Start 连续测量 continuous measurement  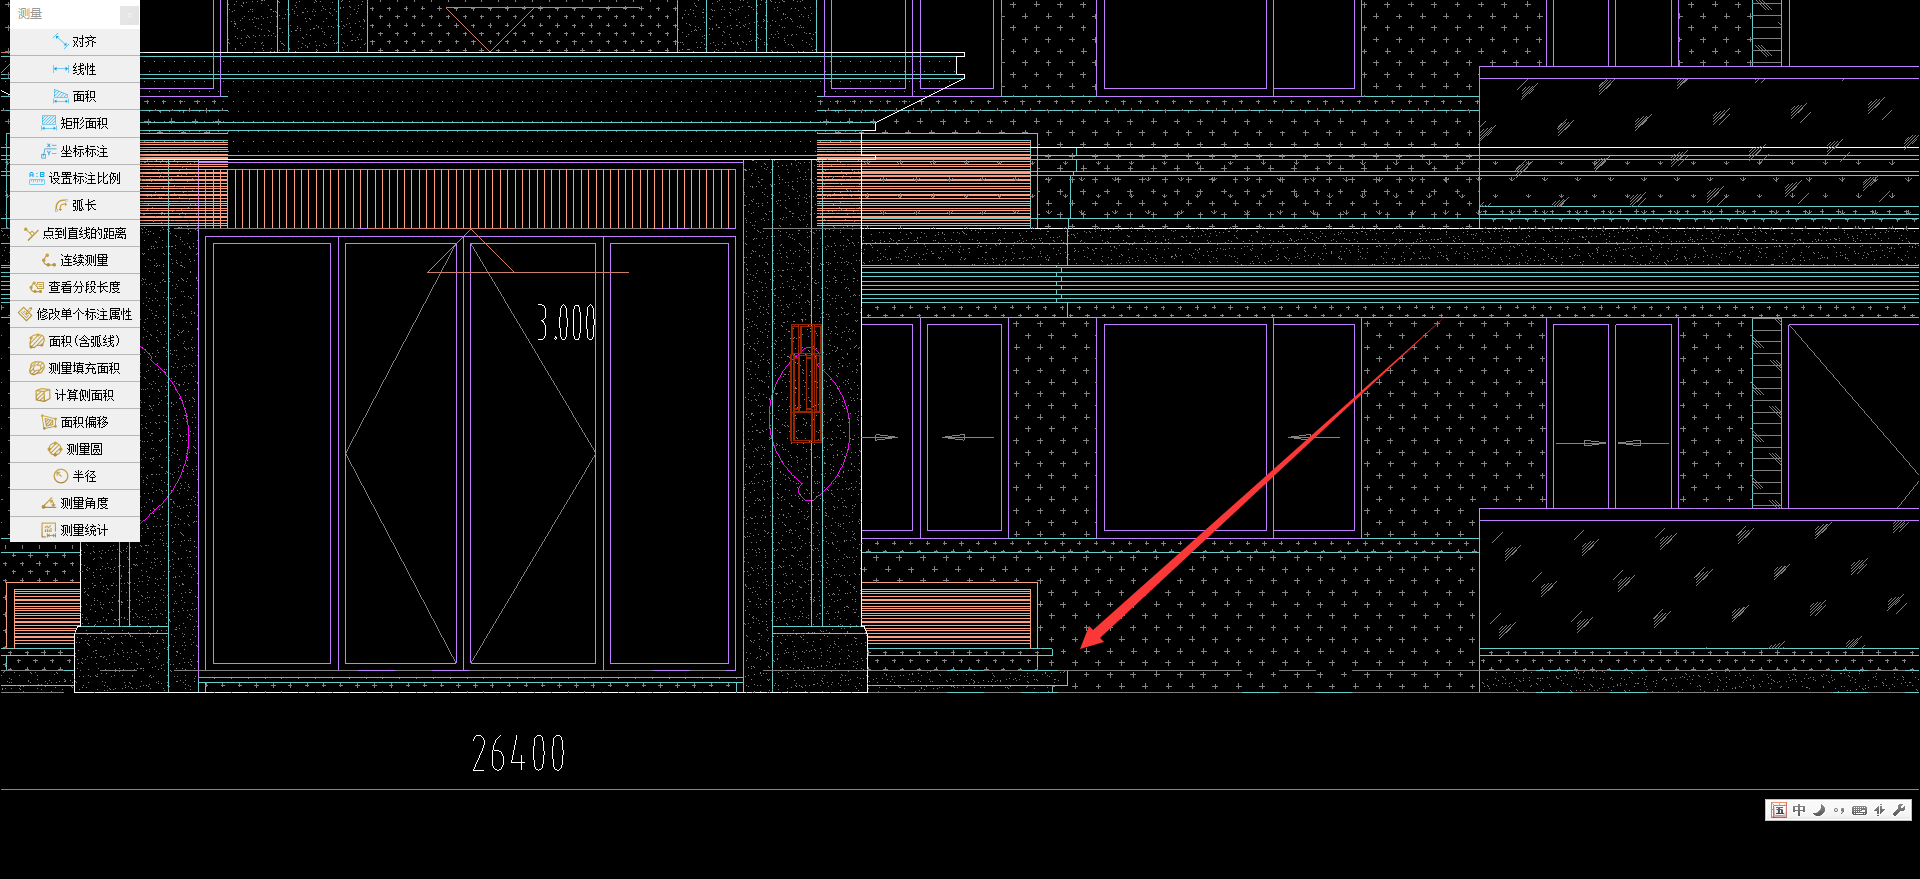click(x=75, y=260)
